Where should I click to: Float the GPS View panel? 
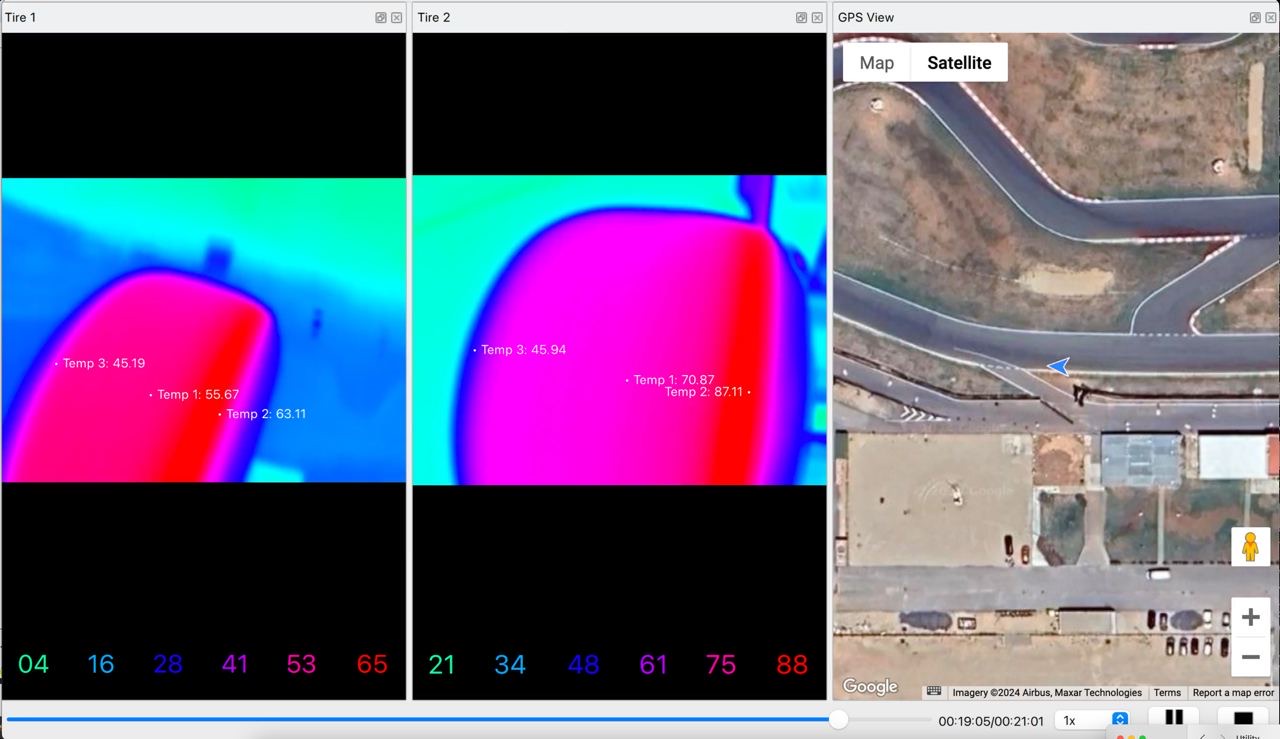point(1255,18)
